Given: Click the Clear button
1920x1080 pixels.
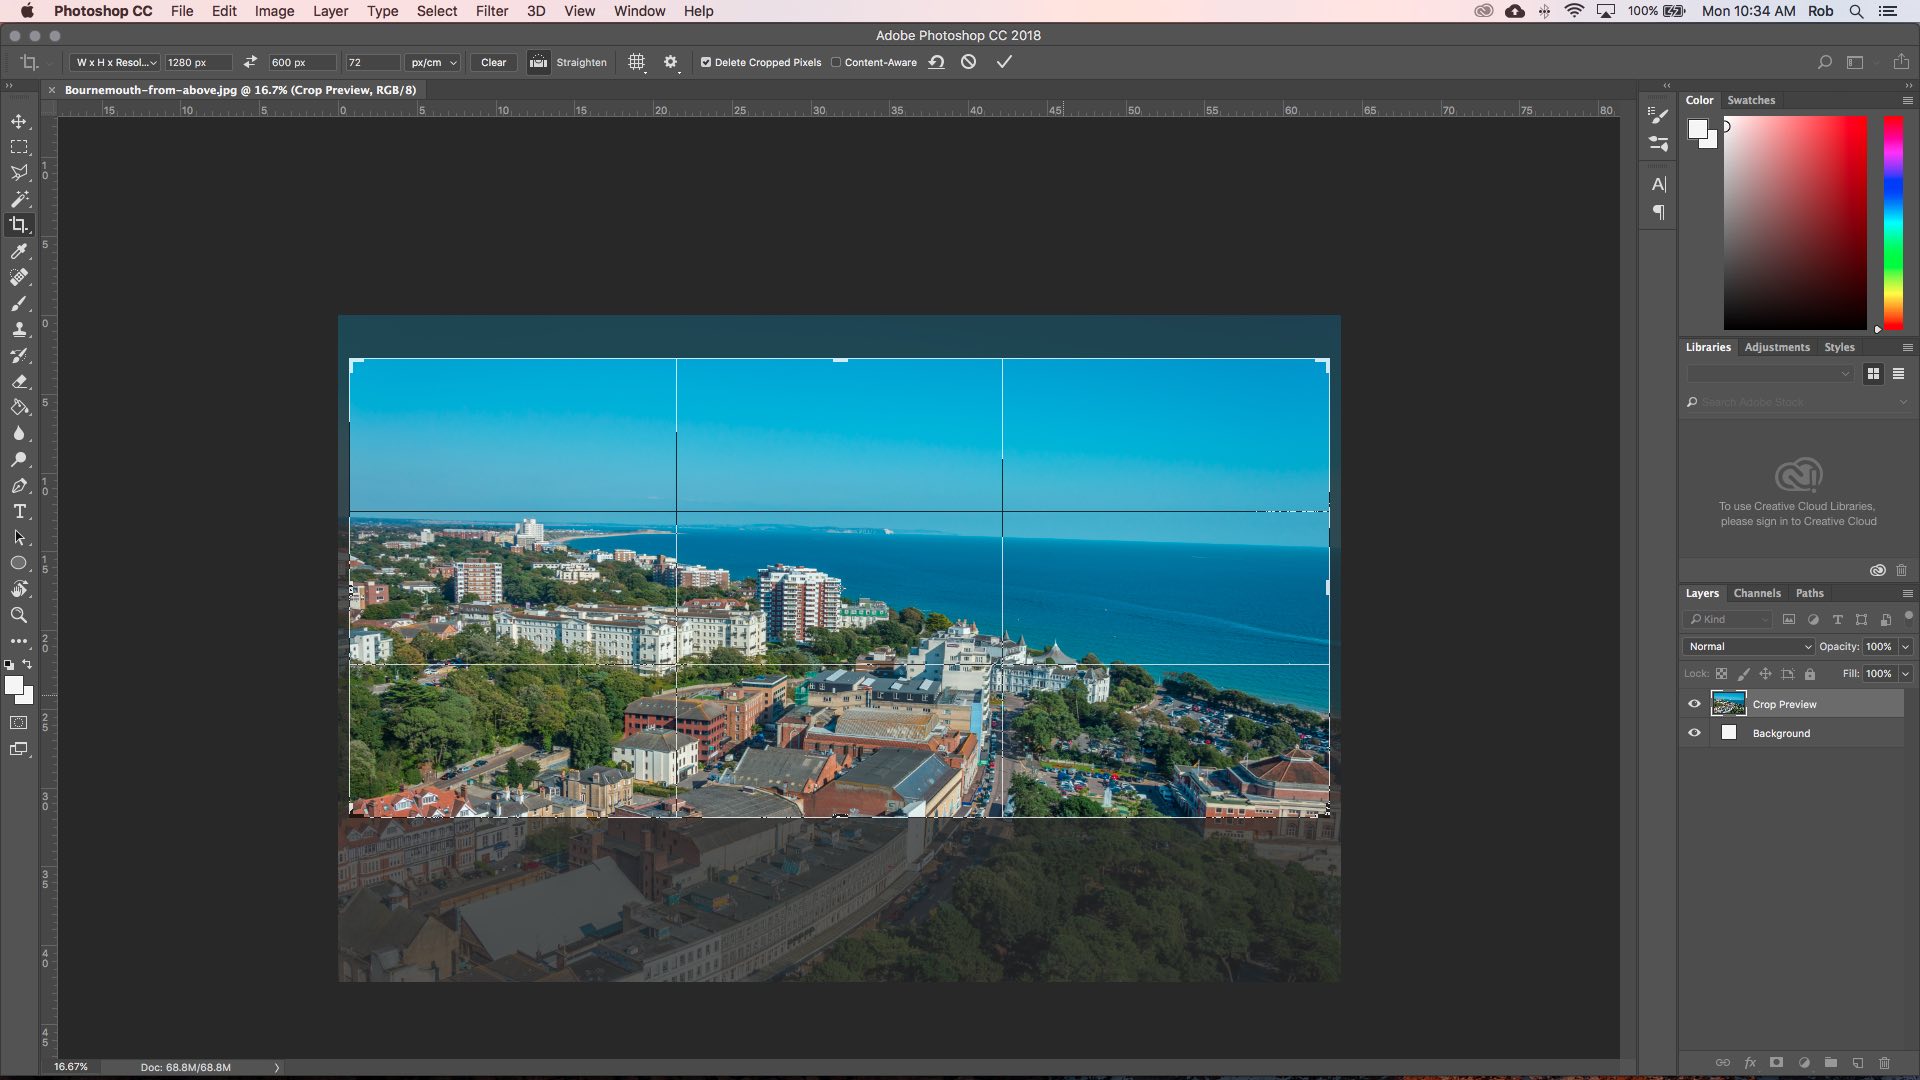Looking at the screenshot, I should [x=493, y=62].
